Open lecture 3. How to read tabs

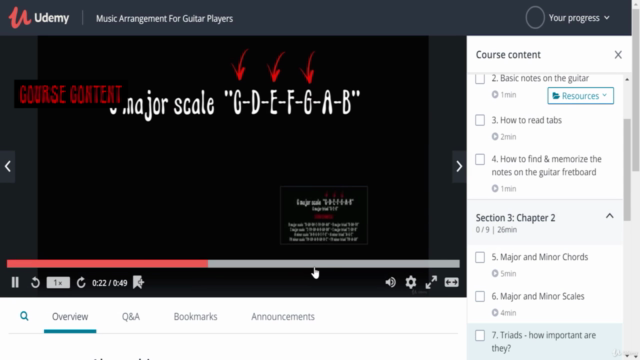[x=527, y=120]
